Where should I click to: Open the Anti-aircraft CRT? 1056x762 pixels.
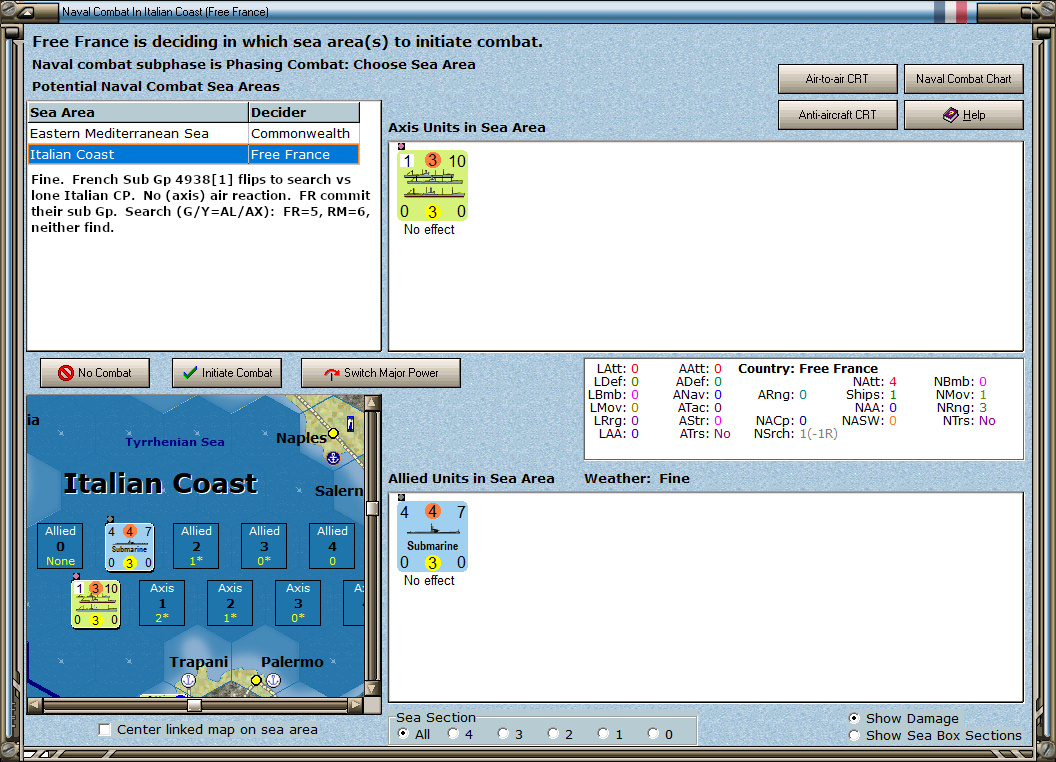(x=838, y=115)
